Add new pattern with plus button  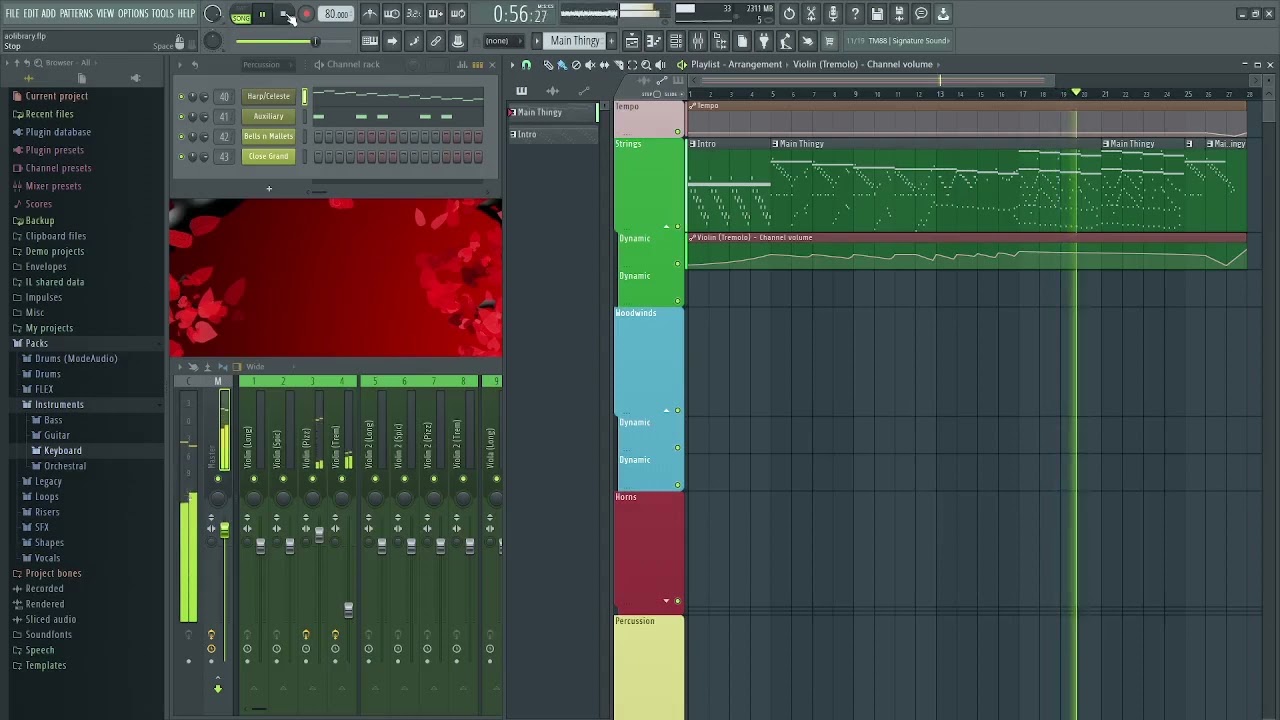pos(614,41)
